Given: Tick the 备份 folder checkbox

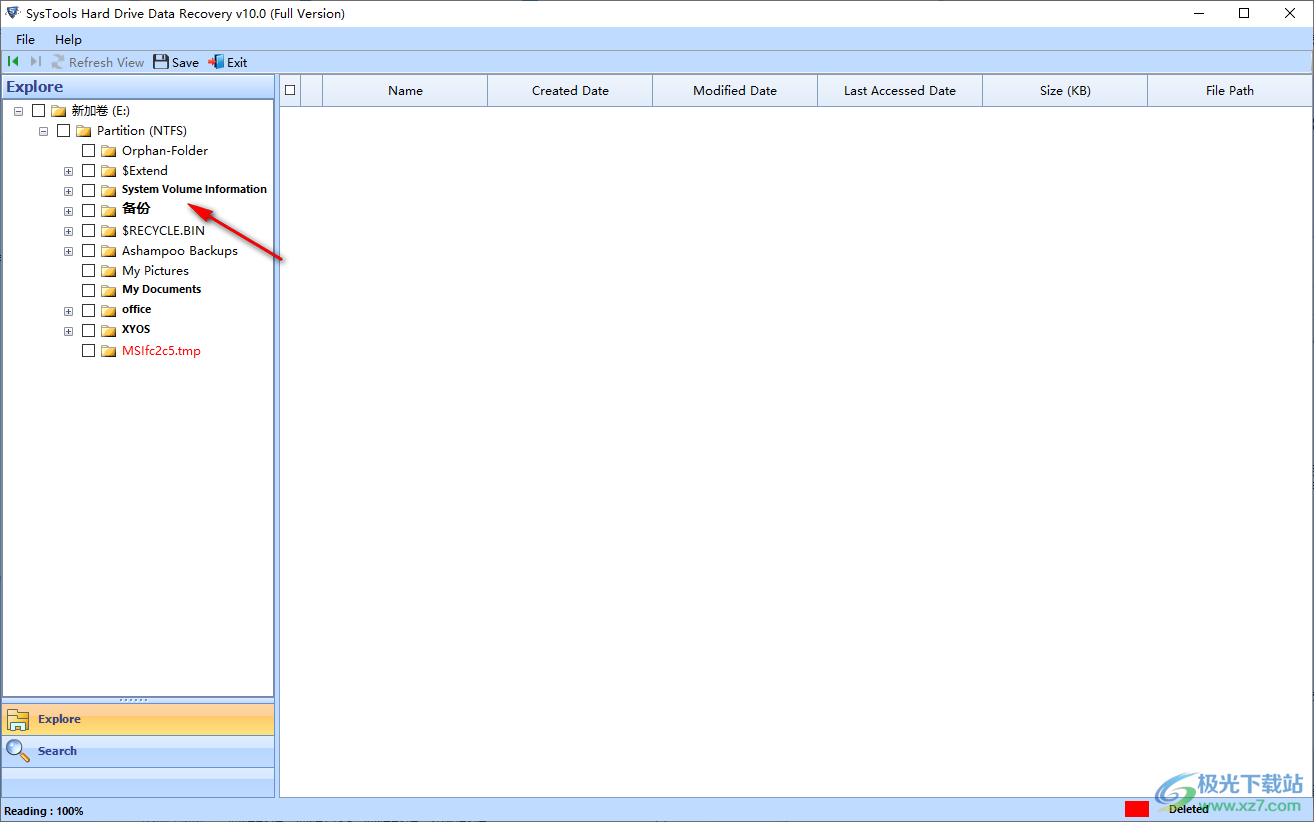Looking at the screenshot, I should [x=89, y=211].
